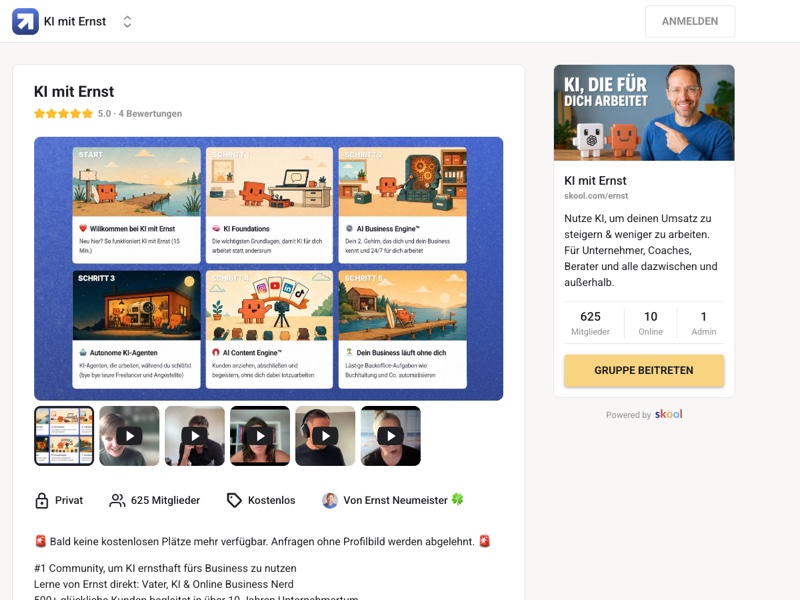
Task: Play the first video testimonial thumbnail
Action: click(129, 436)
